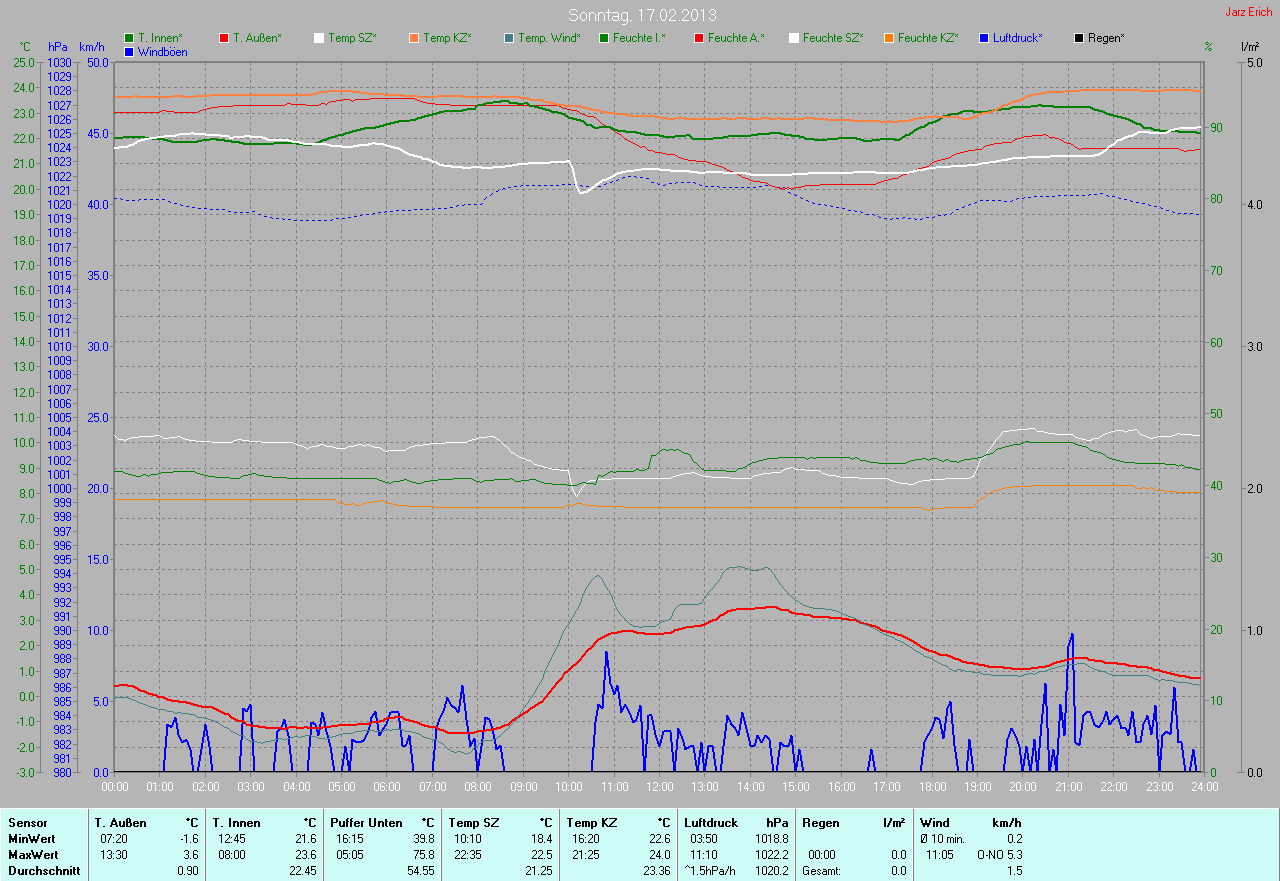Click the red Feuchte A. legend square
The width and height of the screenshot is (1280, 881).
(x=699, y=38)
